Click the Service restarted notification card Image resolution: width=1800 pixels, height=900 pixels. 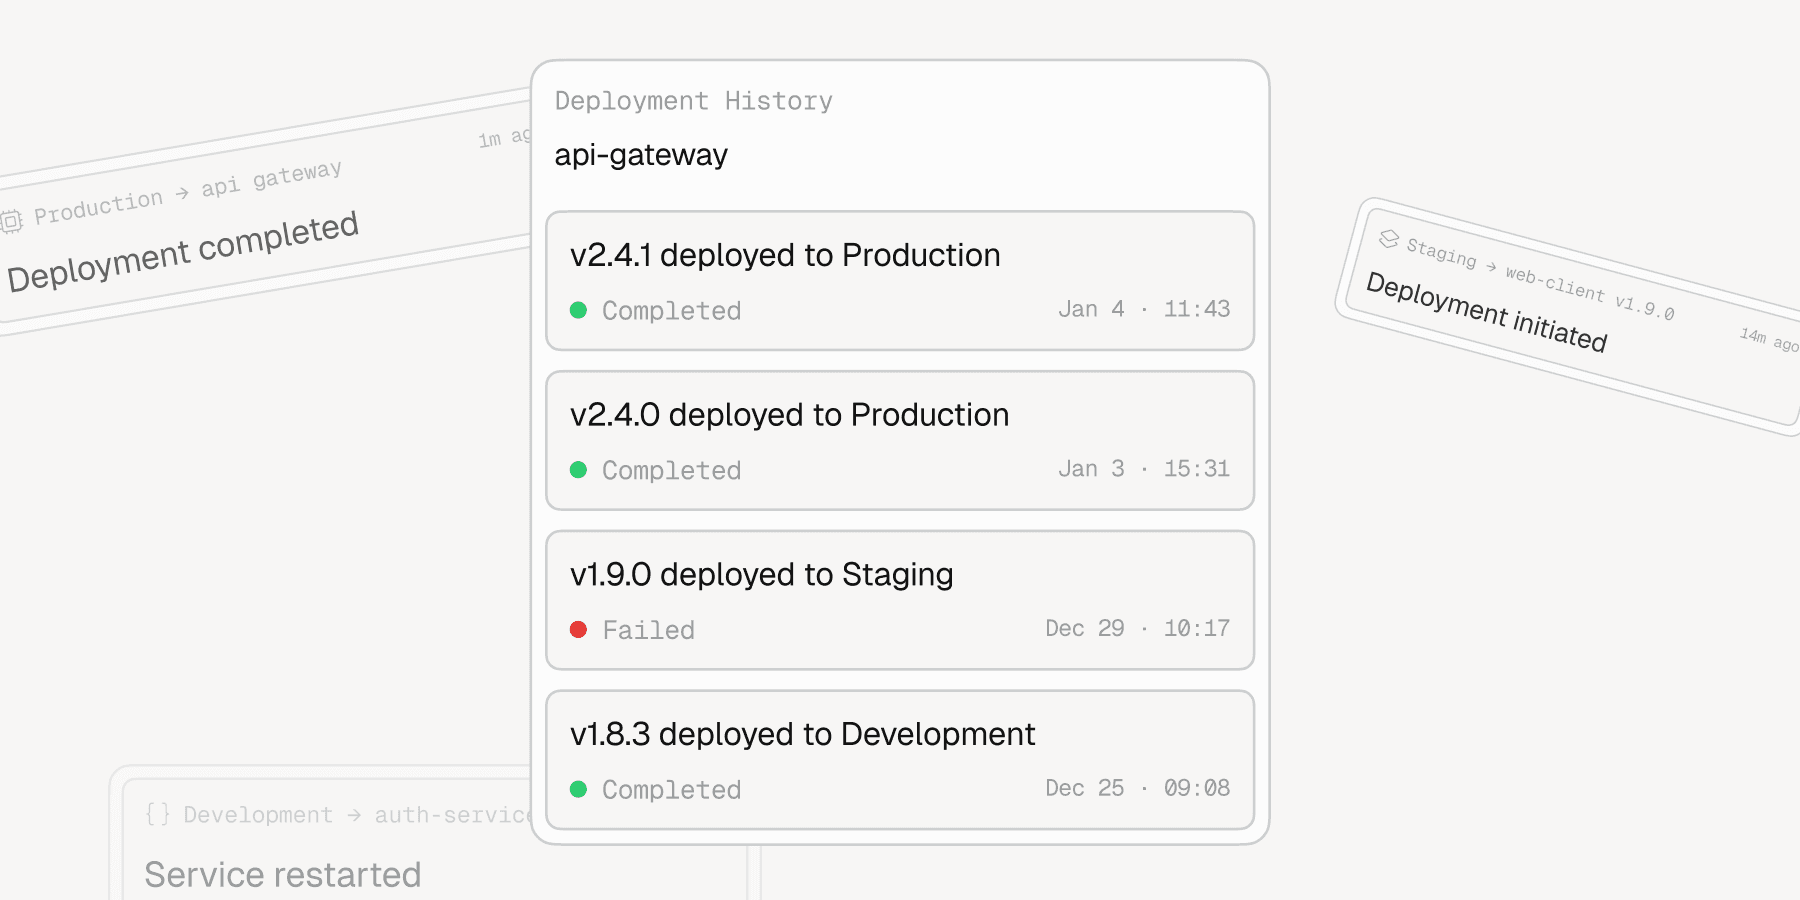click(282, 874)
